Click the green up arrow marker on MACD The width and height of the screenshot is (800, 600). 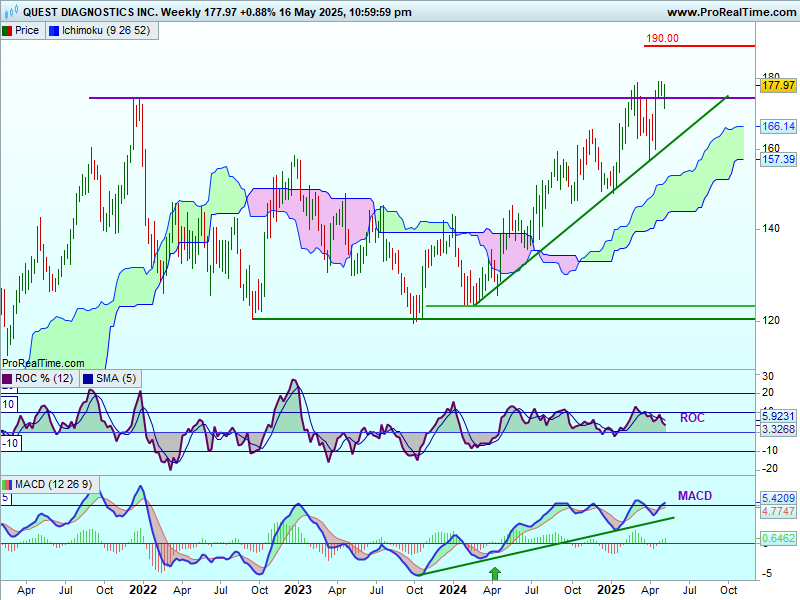tap(494, 573)
